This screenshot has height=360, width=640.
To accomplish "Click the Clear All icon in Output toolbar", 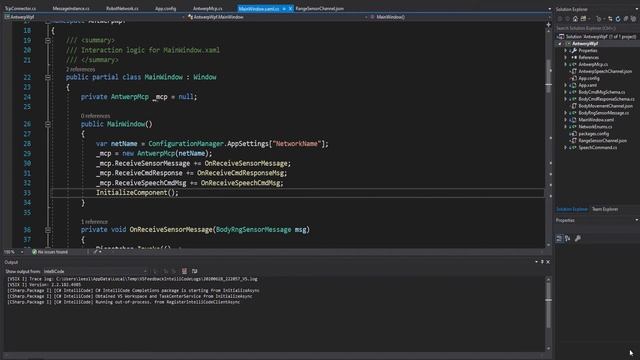I will pos(184,271).
